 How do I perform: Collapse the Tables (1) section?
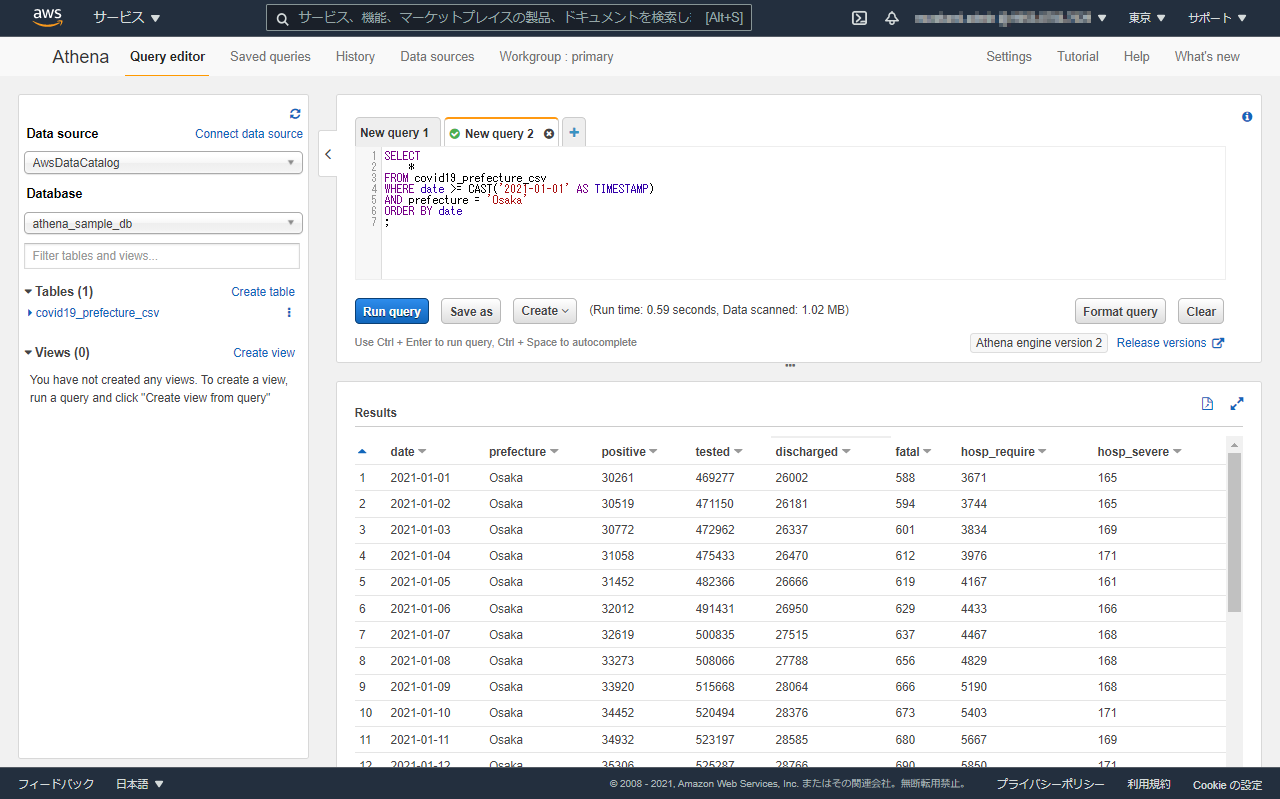[x=59, y=292]
